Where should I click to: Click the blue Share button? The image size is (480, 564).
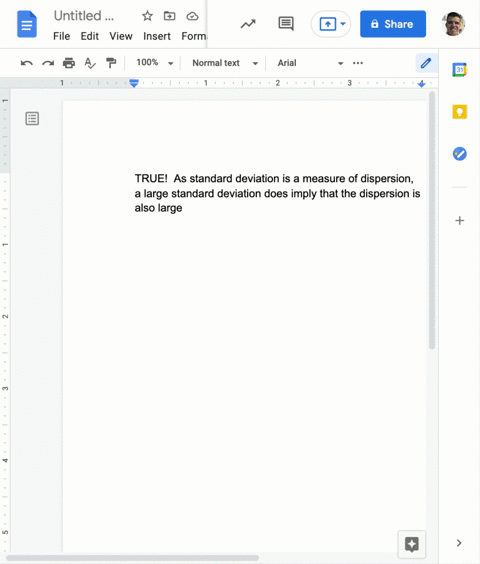click(393, 24)
